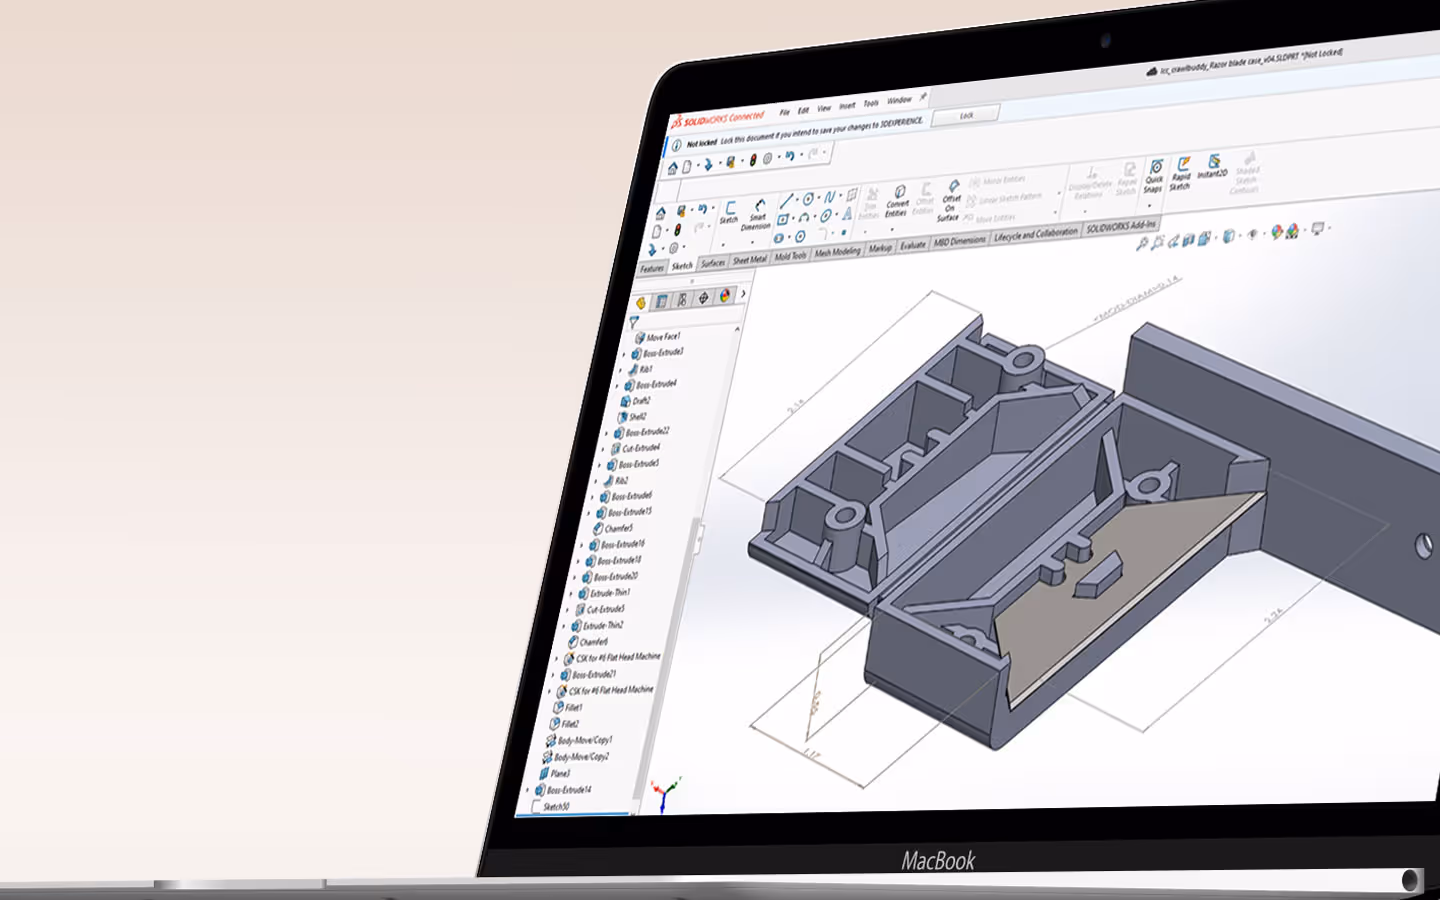Show more manager tabs with chevron

click(x=743, y=294)
